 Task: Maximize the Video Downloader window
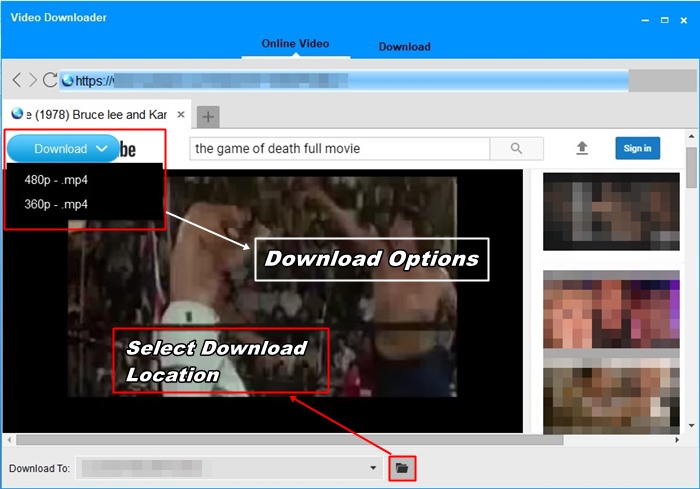[665, 20]
